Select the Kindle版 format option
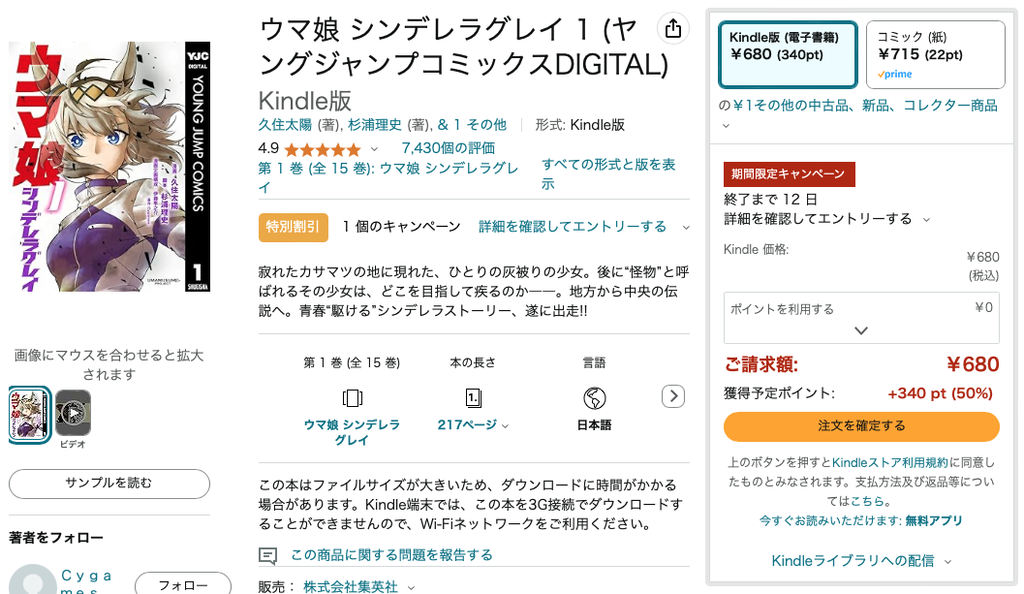Viewport: 1024px width, 594px height. click(x=788, y=54)
